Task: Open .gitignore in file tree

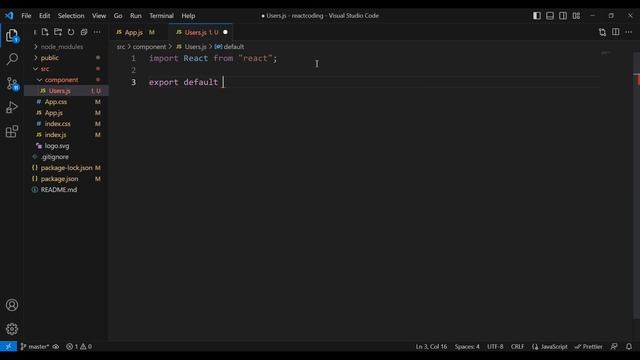Action: 55,157
